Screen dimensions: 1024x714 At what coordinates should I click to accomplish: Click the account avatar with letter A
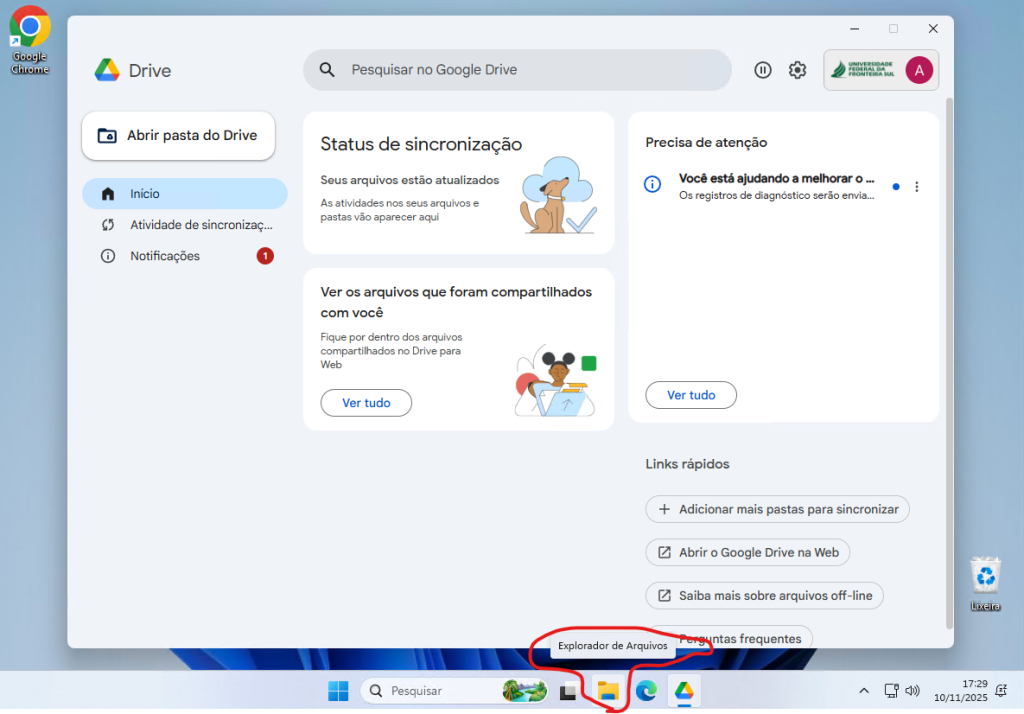[919, 70]
